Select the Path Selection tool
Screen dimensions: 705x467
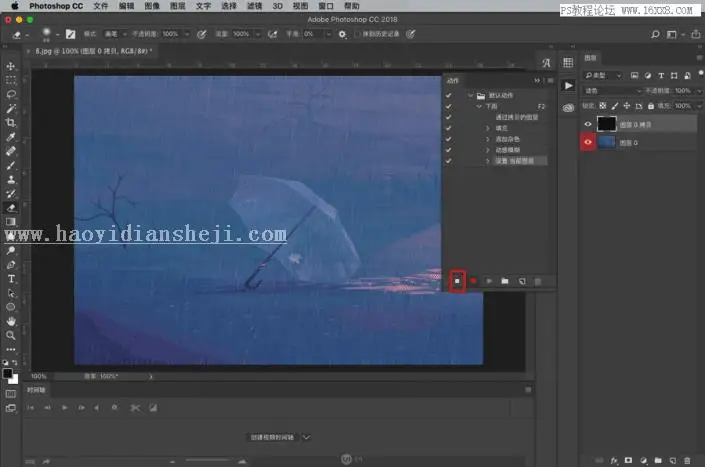tap(11, 293)
